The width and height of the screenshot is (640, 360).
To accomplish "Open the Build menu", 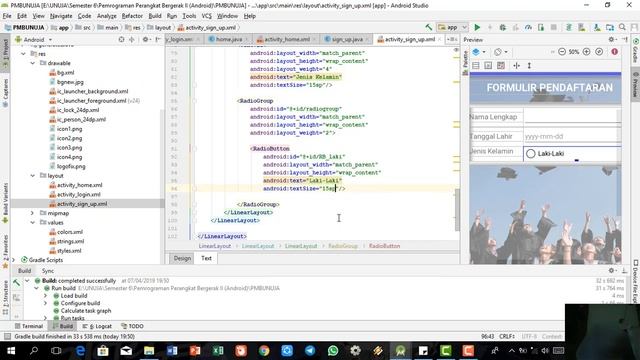I will 155,16.
